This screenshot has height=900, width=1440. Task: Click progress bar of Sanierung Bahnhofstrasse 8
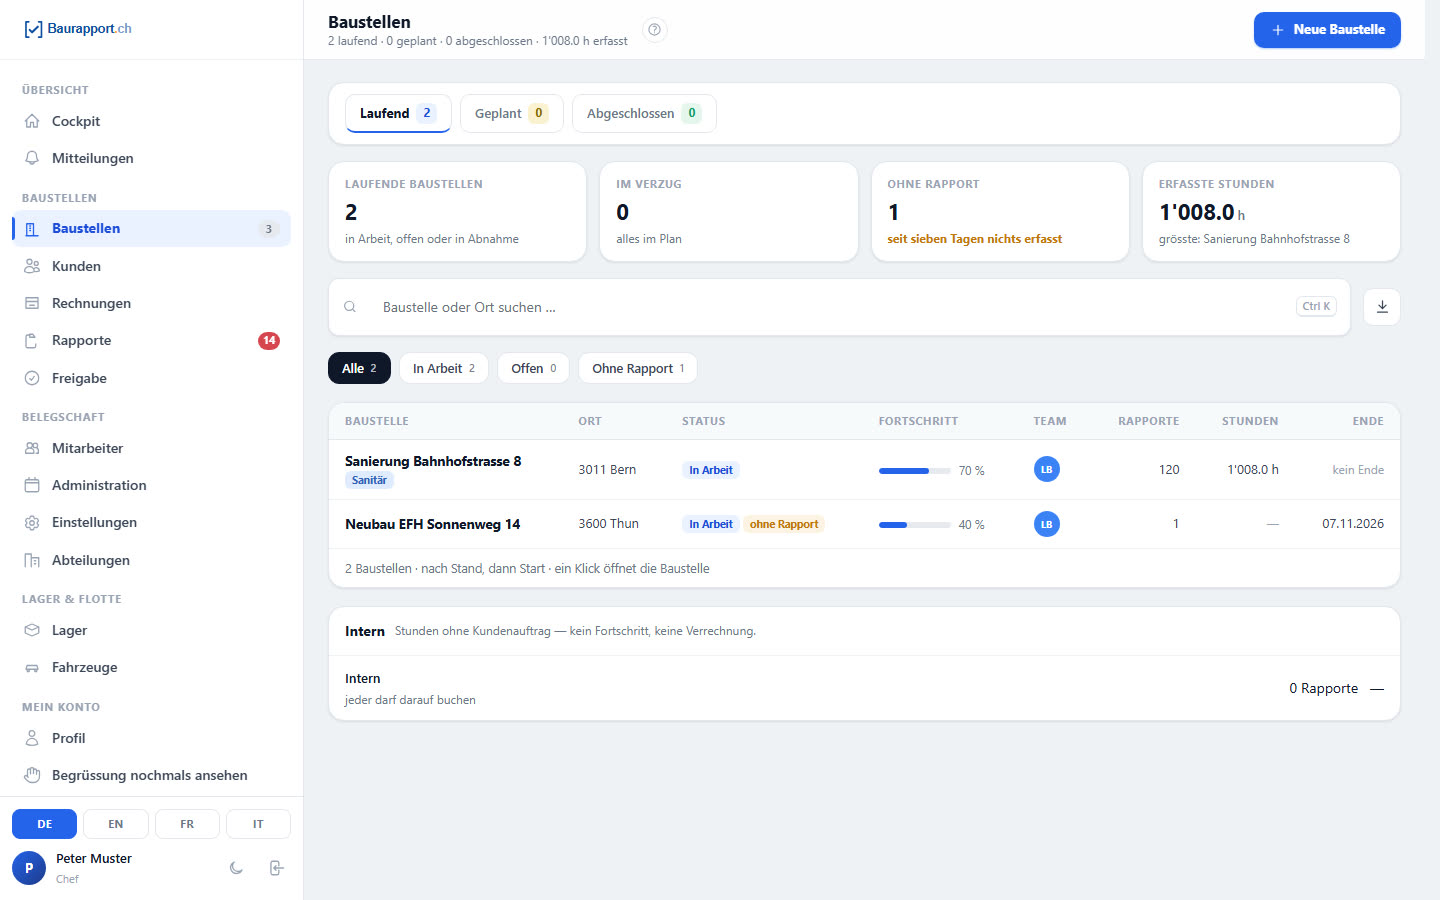[915, 470]
